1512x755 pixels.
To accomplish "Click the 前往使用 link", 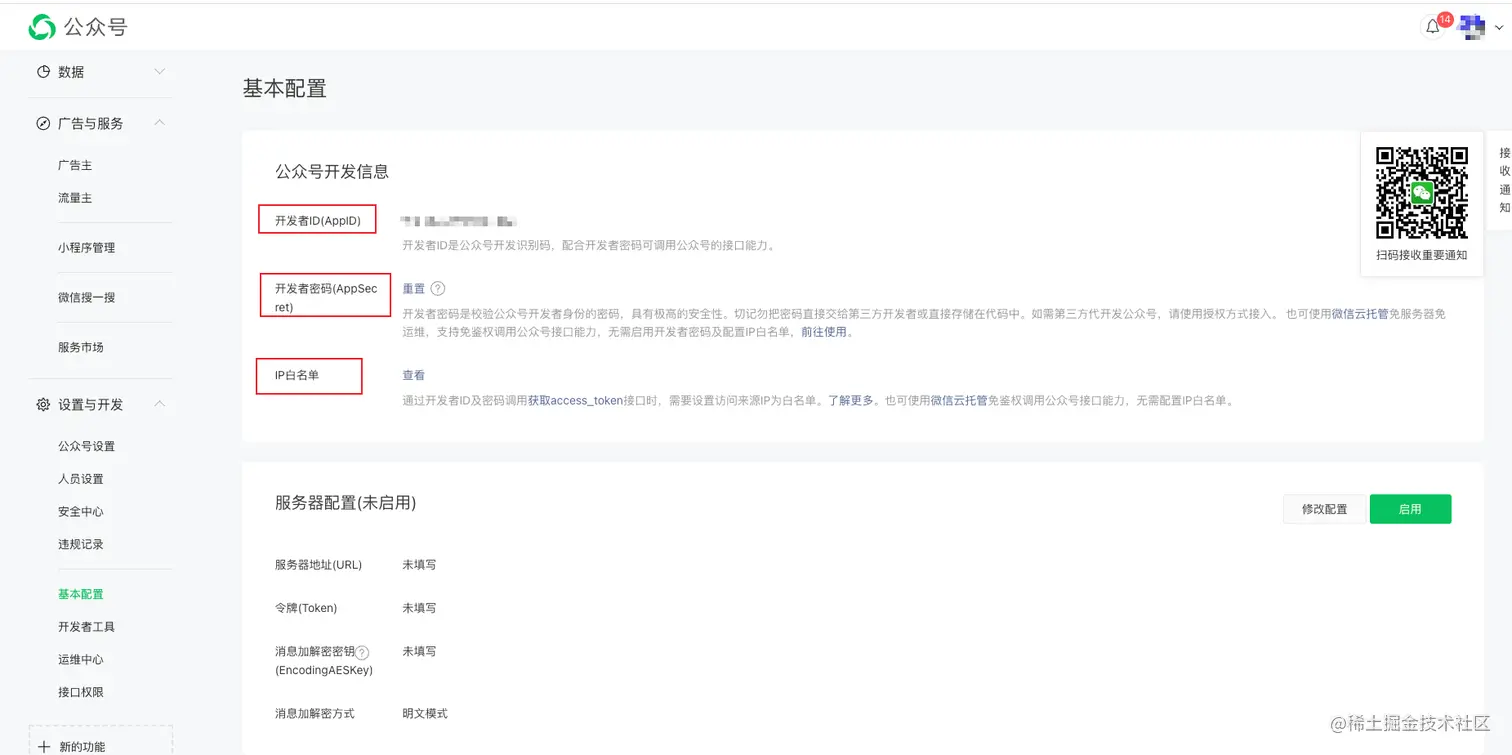I will pos(824,333).
